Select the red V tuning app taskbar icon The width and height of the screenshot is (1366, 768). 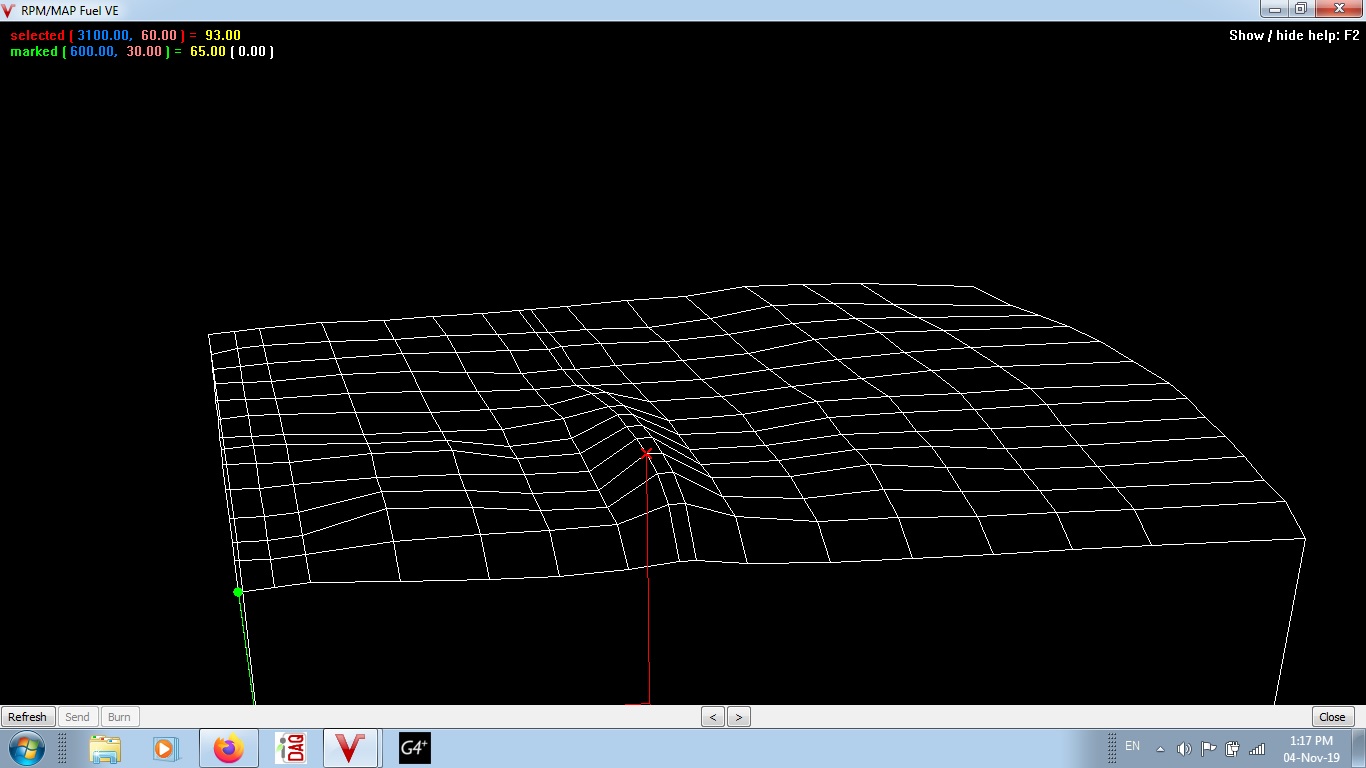(x=349, y=748)
